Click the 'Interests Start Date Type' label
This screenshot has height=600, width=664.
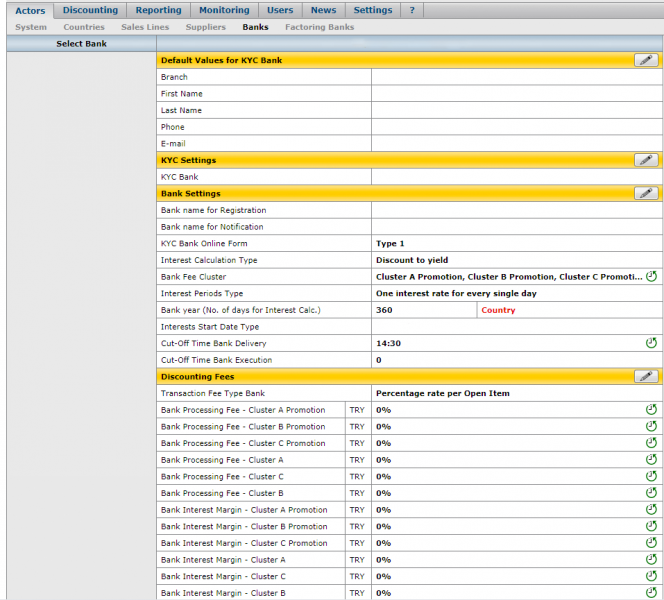210,327
